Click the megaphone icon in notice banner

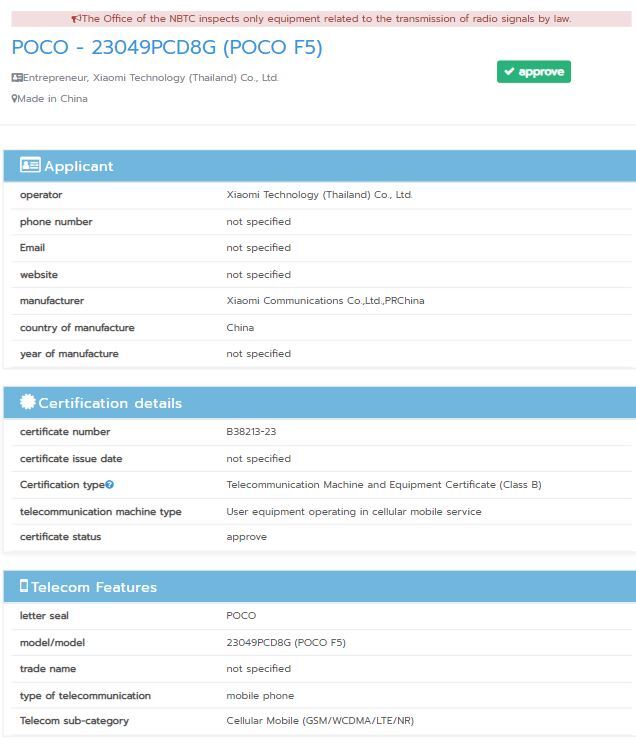pyautogui.click(x=76, y=19)
